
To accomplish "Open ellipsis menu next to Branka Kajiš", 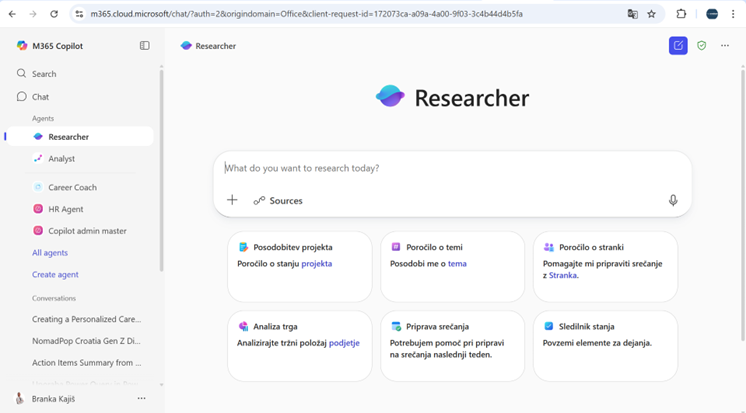I will point(141,398).
